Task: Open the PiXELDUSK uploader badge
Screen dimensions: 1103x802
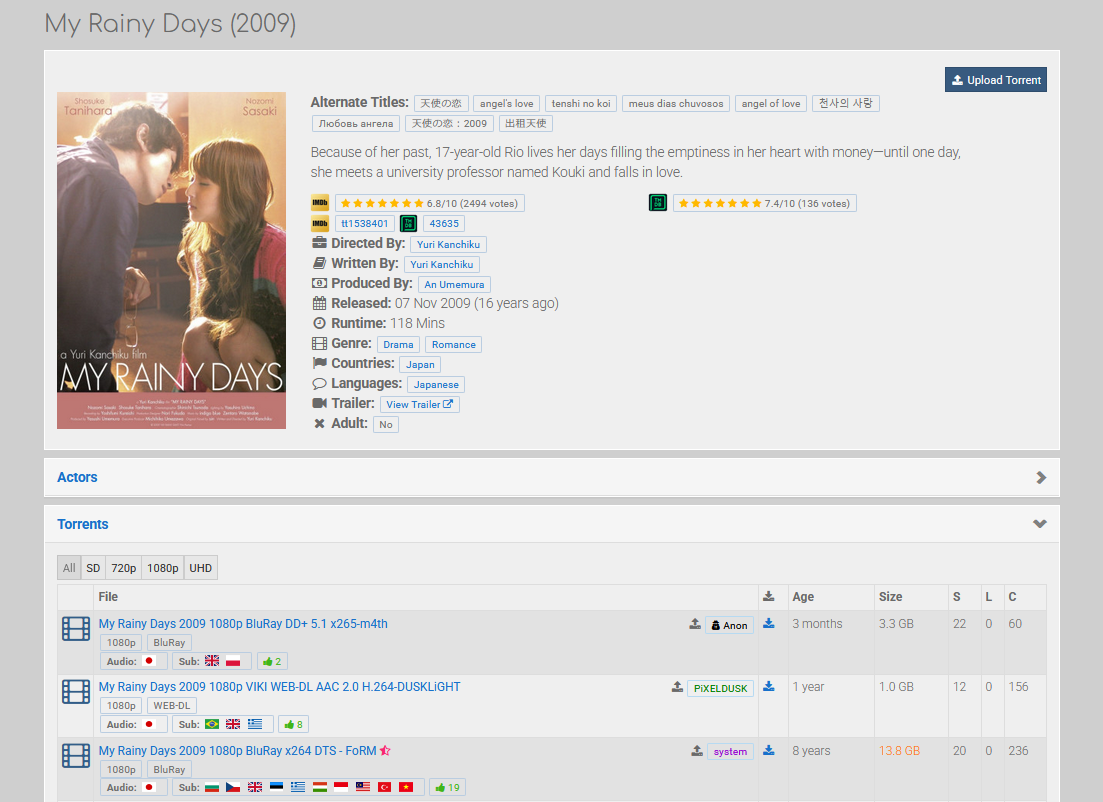Action: click(x=720, y=688)
